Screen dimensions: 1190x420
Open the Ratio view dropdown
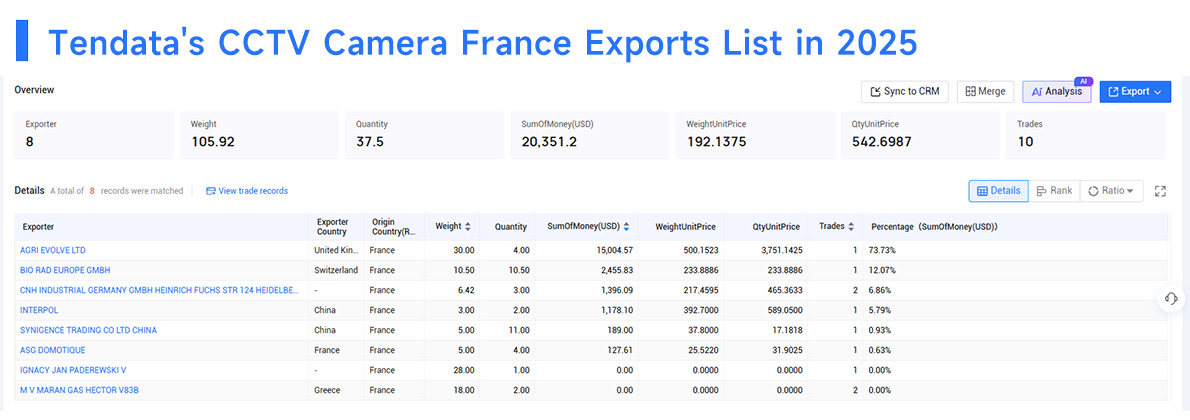click(1112, 191)
